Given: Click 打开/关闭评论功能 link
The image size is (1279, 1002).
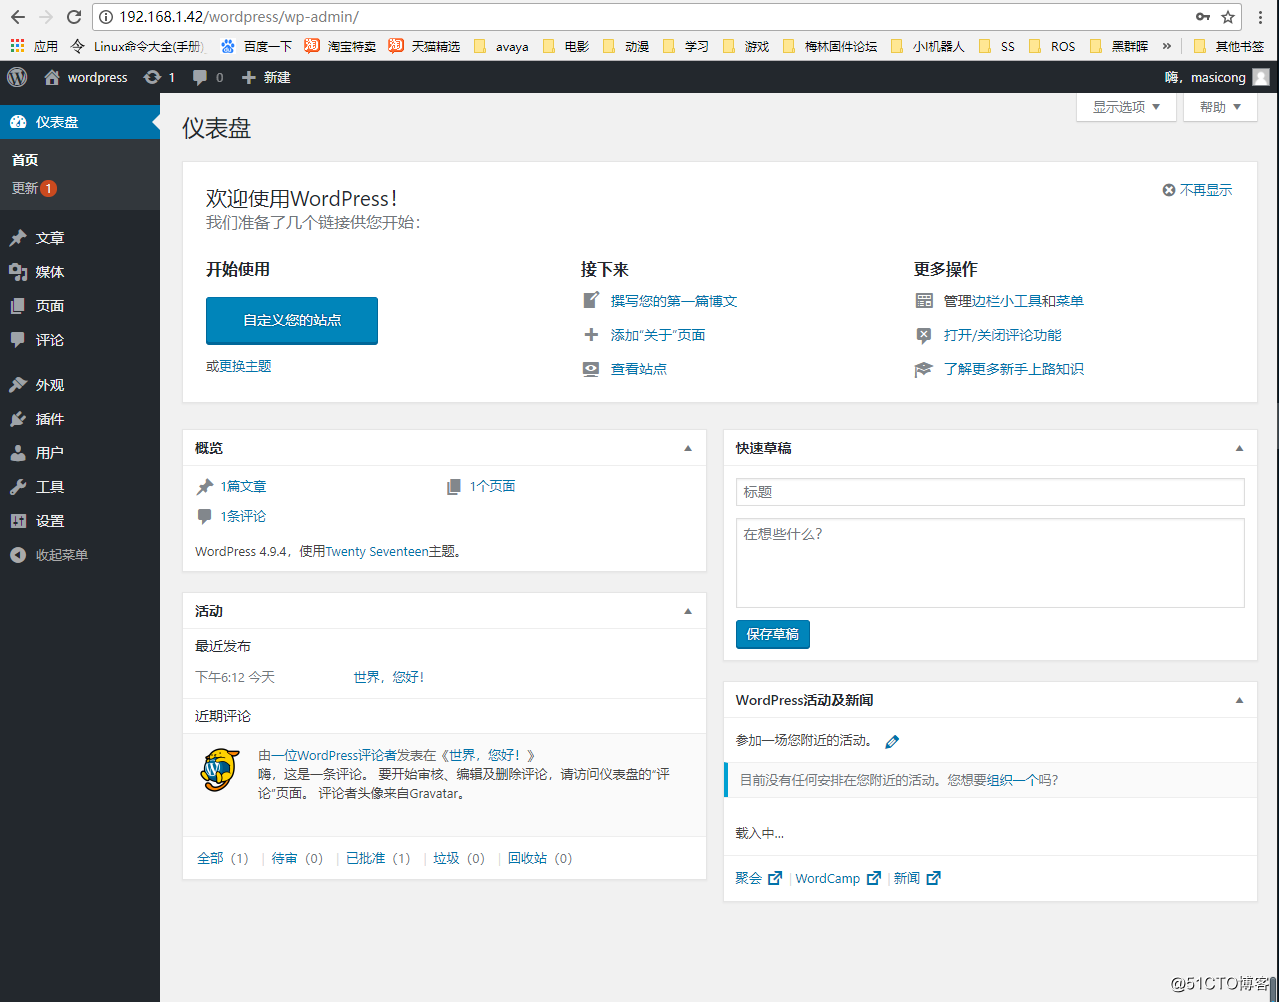Looking at the screenshot, I should 1003,335.
